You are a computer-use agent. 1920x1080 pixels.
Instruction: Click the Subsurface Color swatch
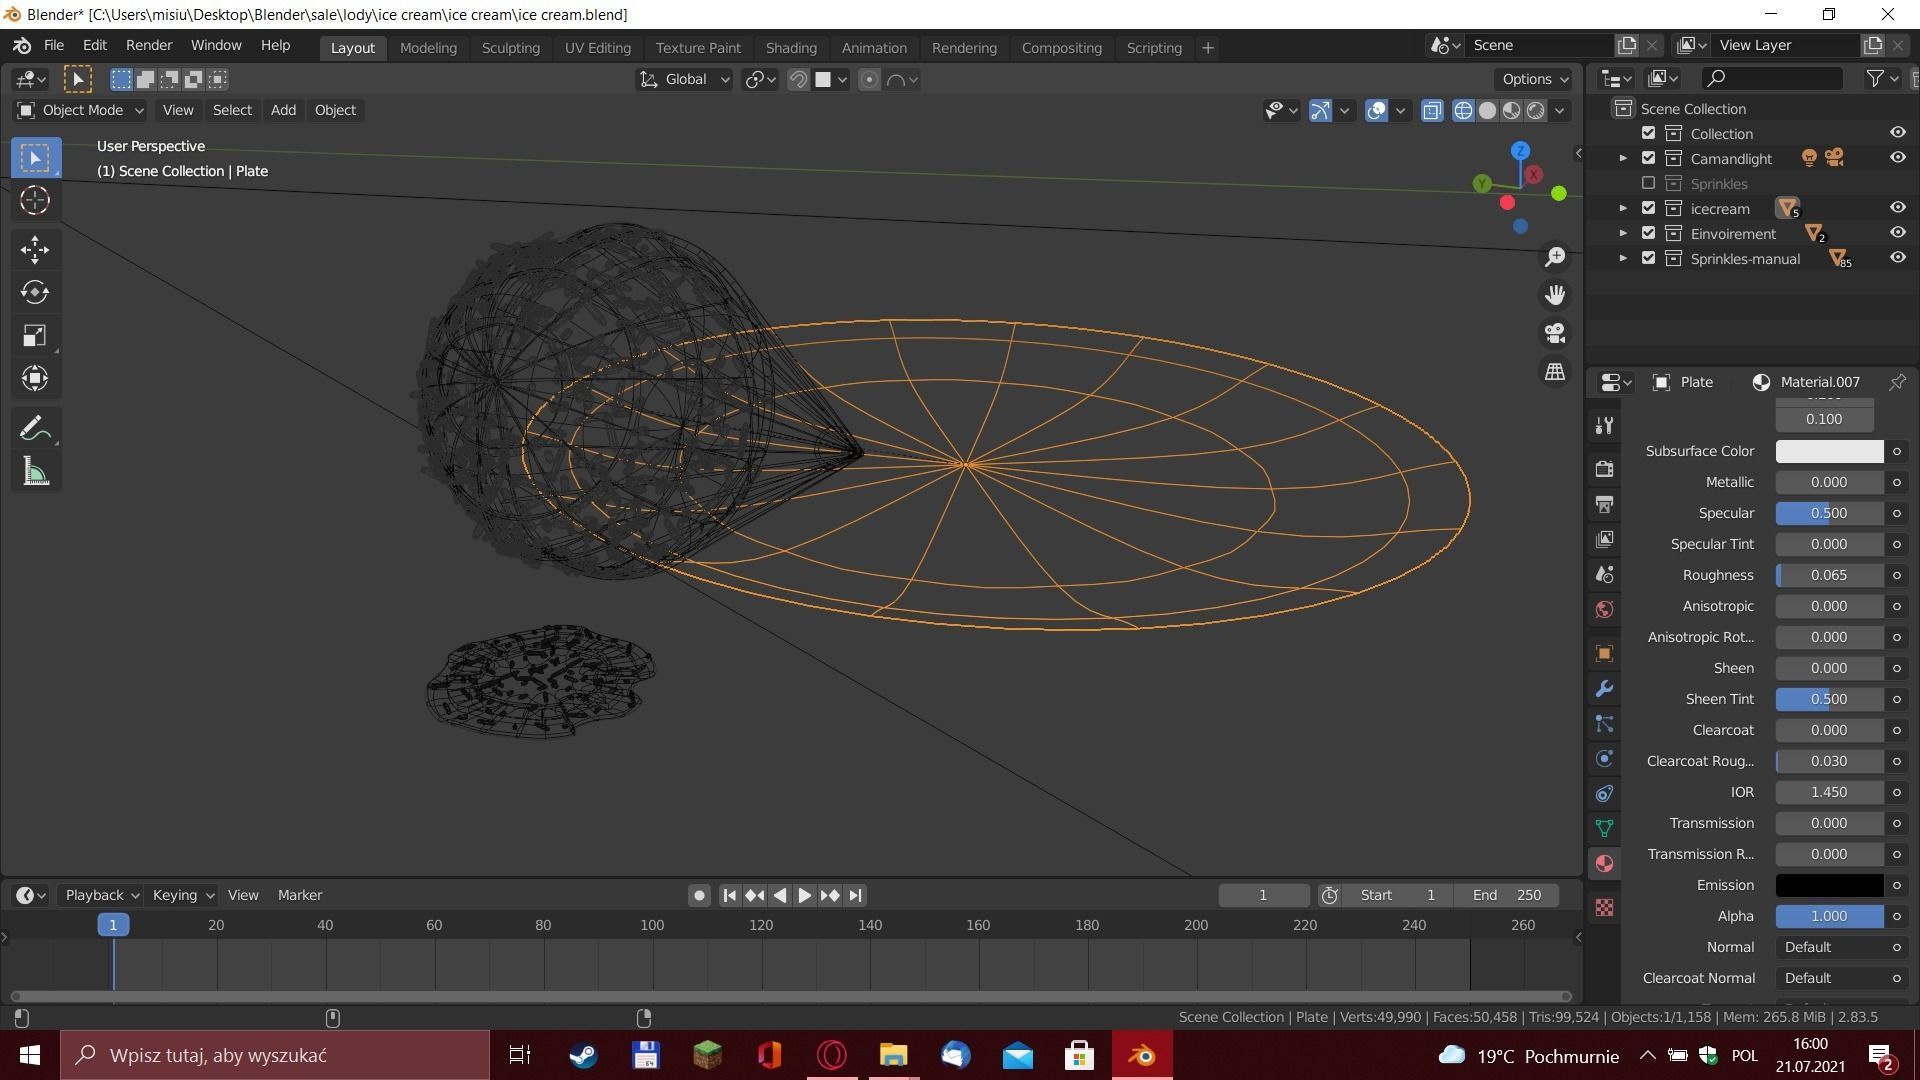(1828, 451)
